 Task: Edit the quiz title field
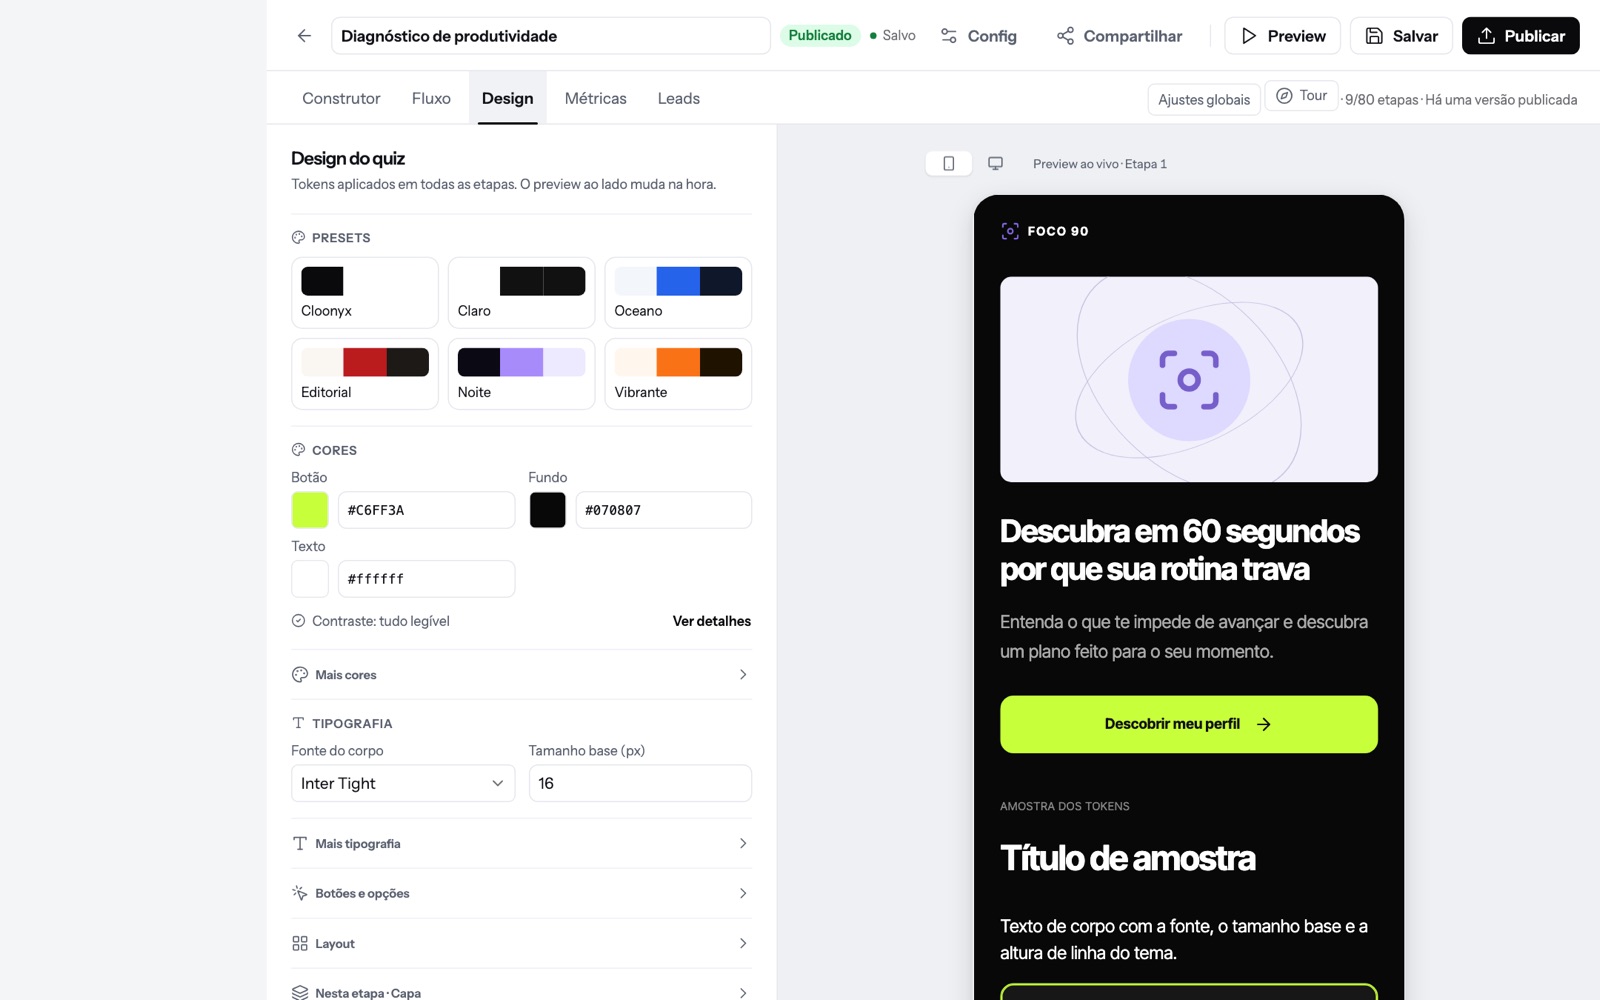[x=551, y=36]
